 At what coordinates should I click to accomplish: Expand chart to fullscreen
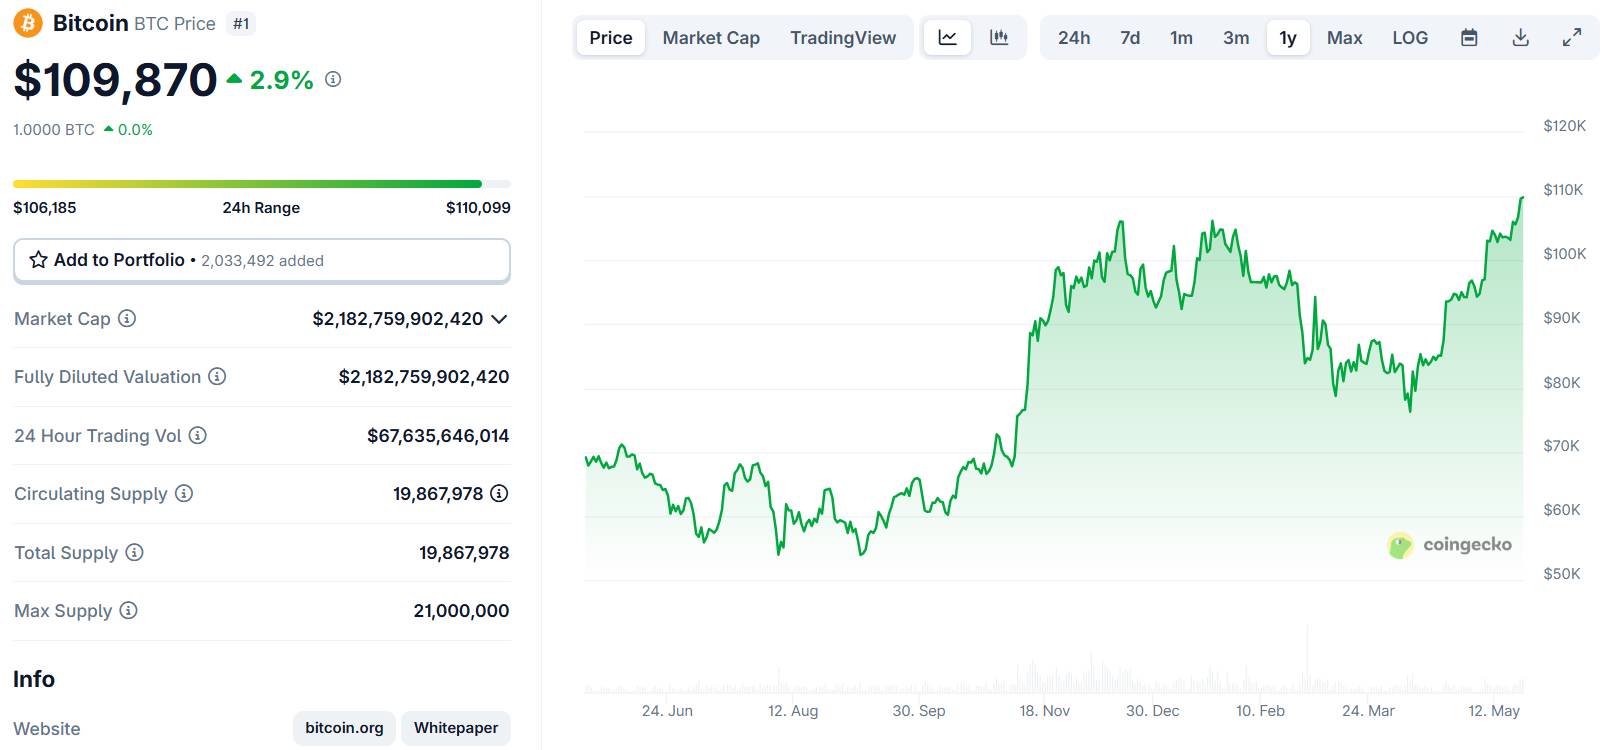click(x=1572, y=38)
